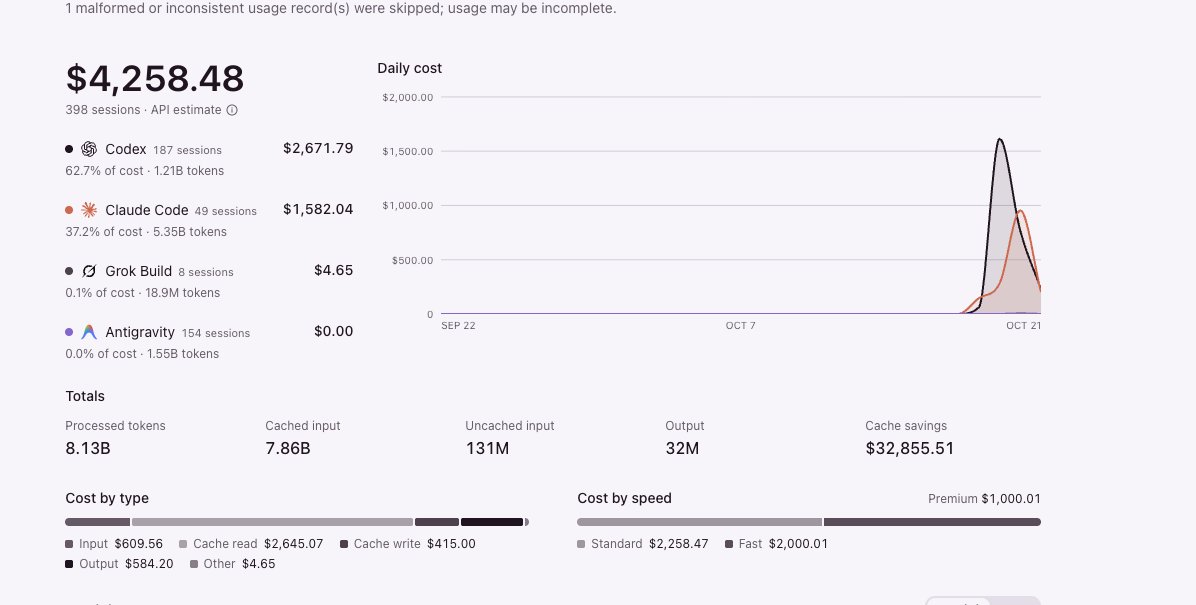The width and height of the screenshot is (1196, 605).
Task: Click '37.2% of cost · 5.35B tokens'
Action: pyautogui.click(x=146, y=232)
